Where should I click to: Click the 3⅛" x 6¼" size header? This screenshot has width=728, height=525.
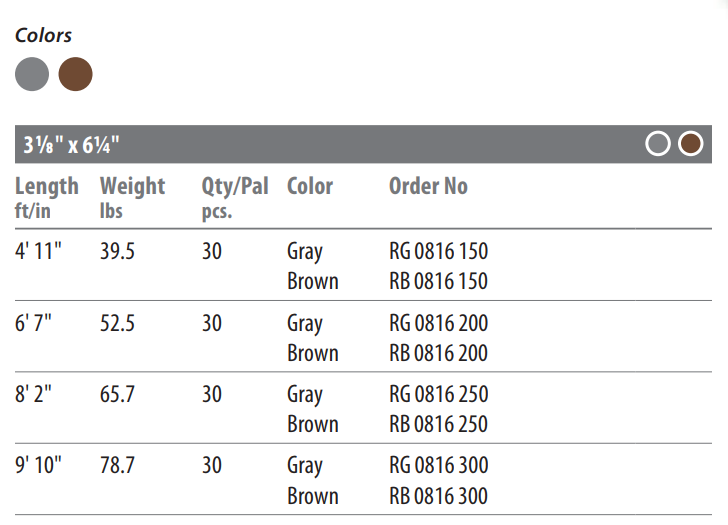coord(72,145)
